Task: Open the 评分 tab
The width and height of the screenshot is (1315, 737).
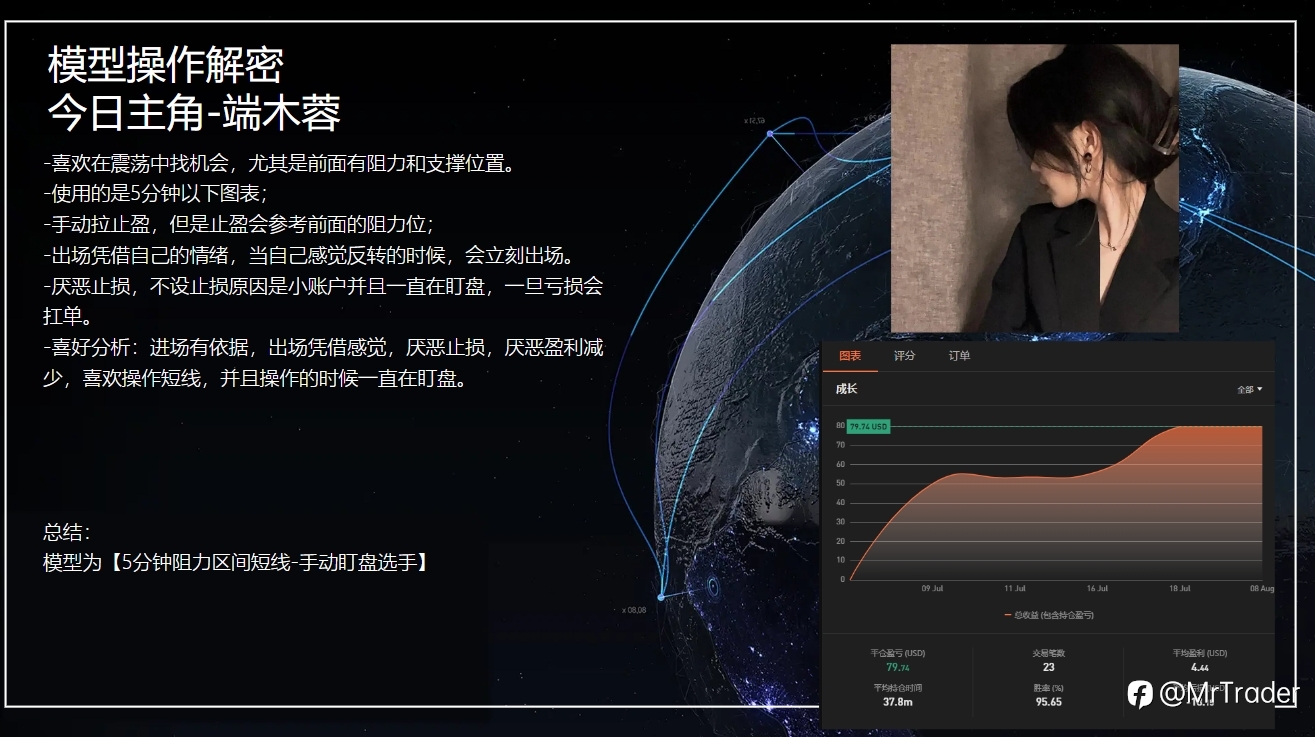Action: point(904,356)
